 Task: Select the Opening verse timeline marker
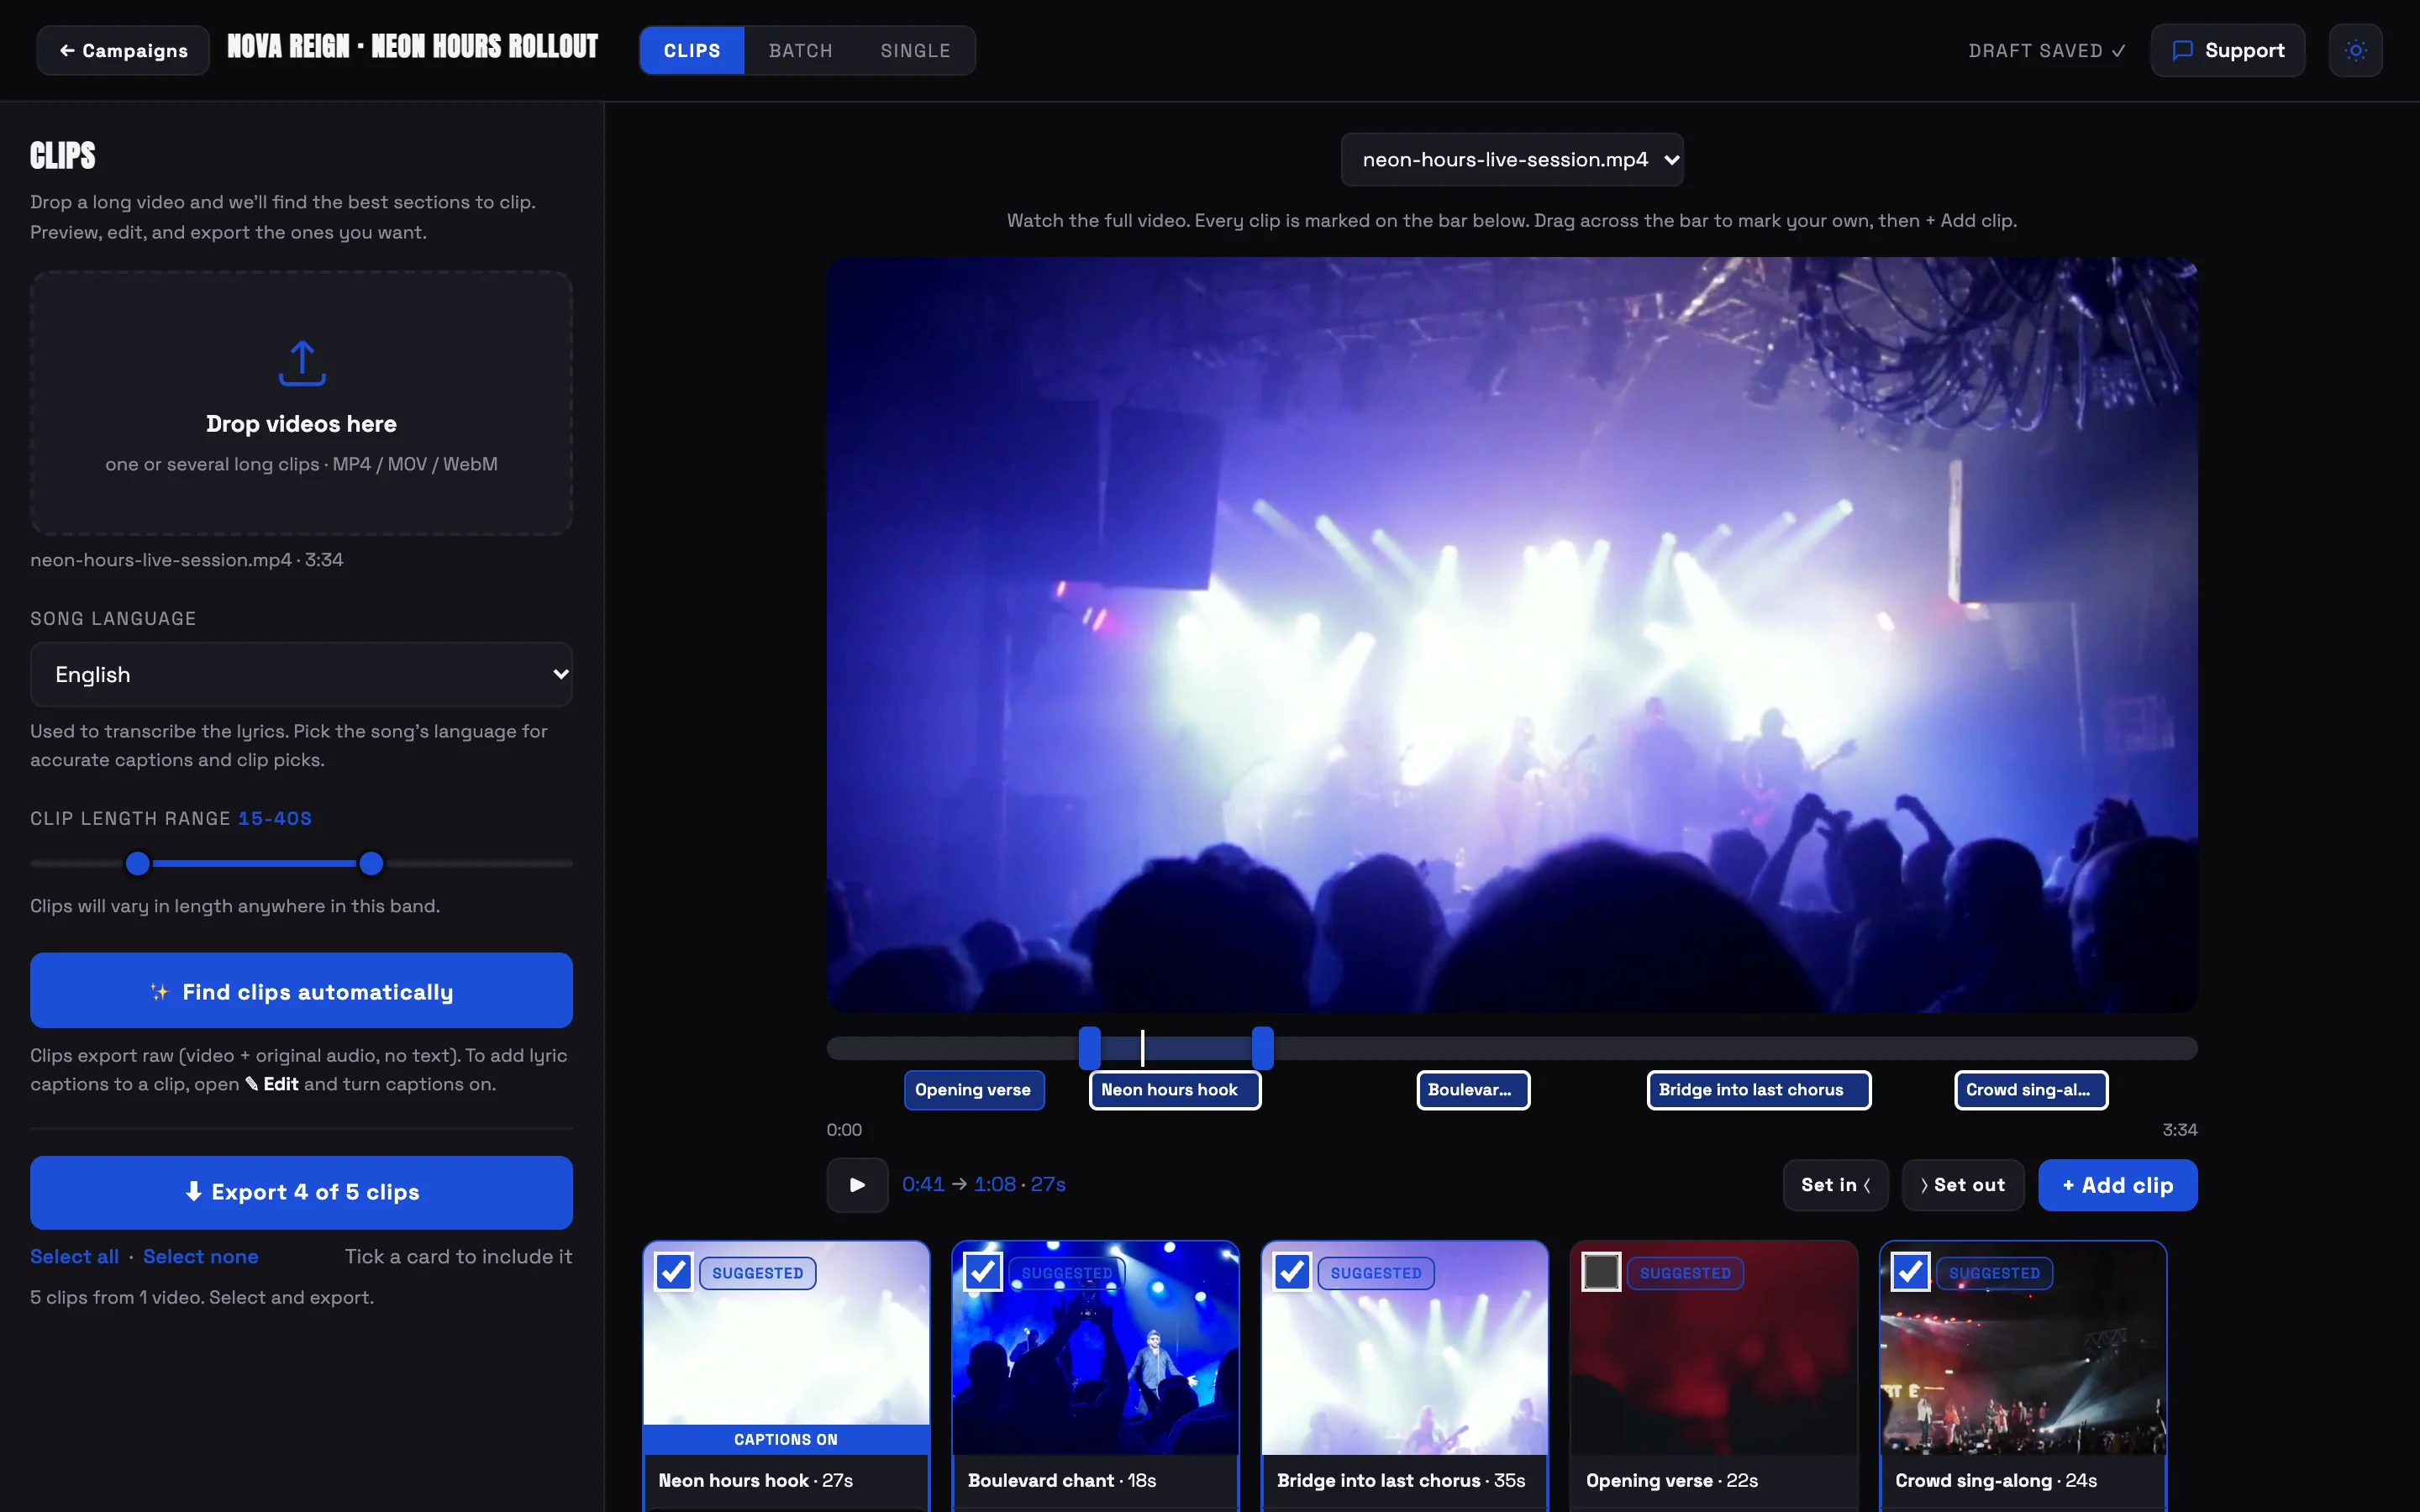coord(973,1090)
